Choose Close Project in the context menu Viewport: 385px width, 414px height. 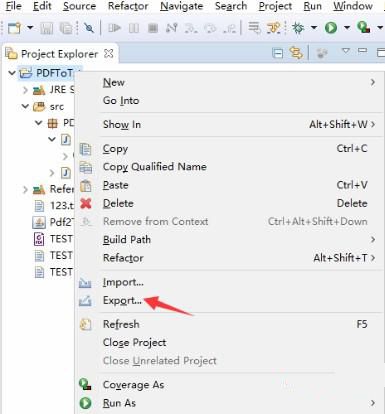tap(134, 342)
